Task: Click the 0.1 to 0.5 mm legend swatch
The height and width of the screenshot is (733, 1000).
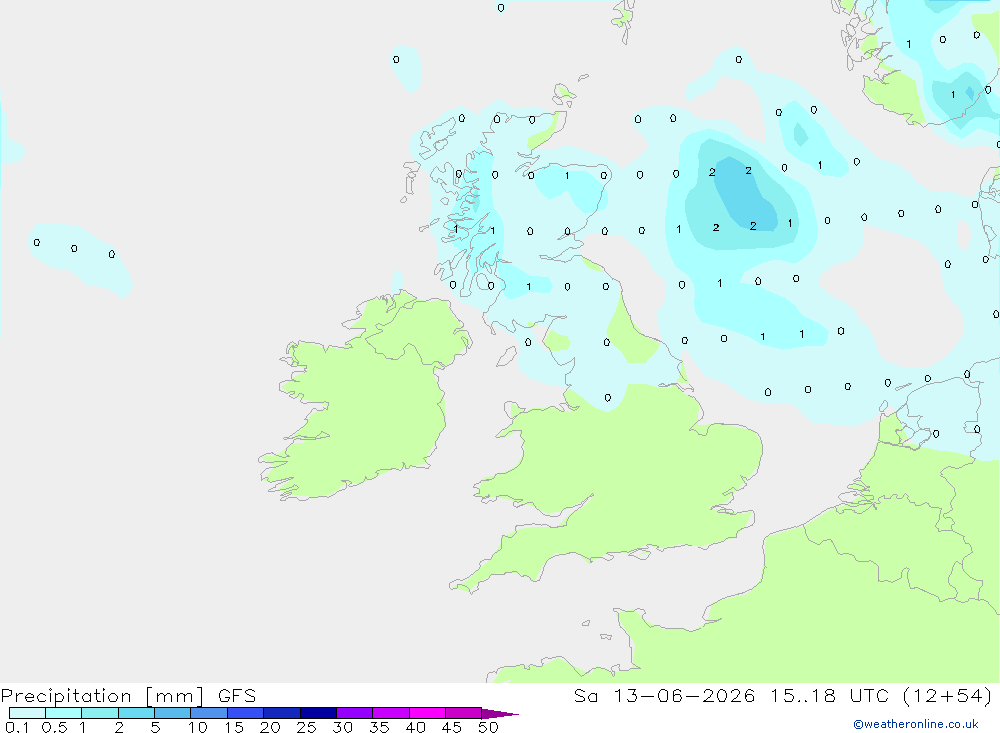Action: pyautogui.click(x=27, y=713)
